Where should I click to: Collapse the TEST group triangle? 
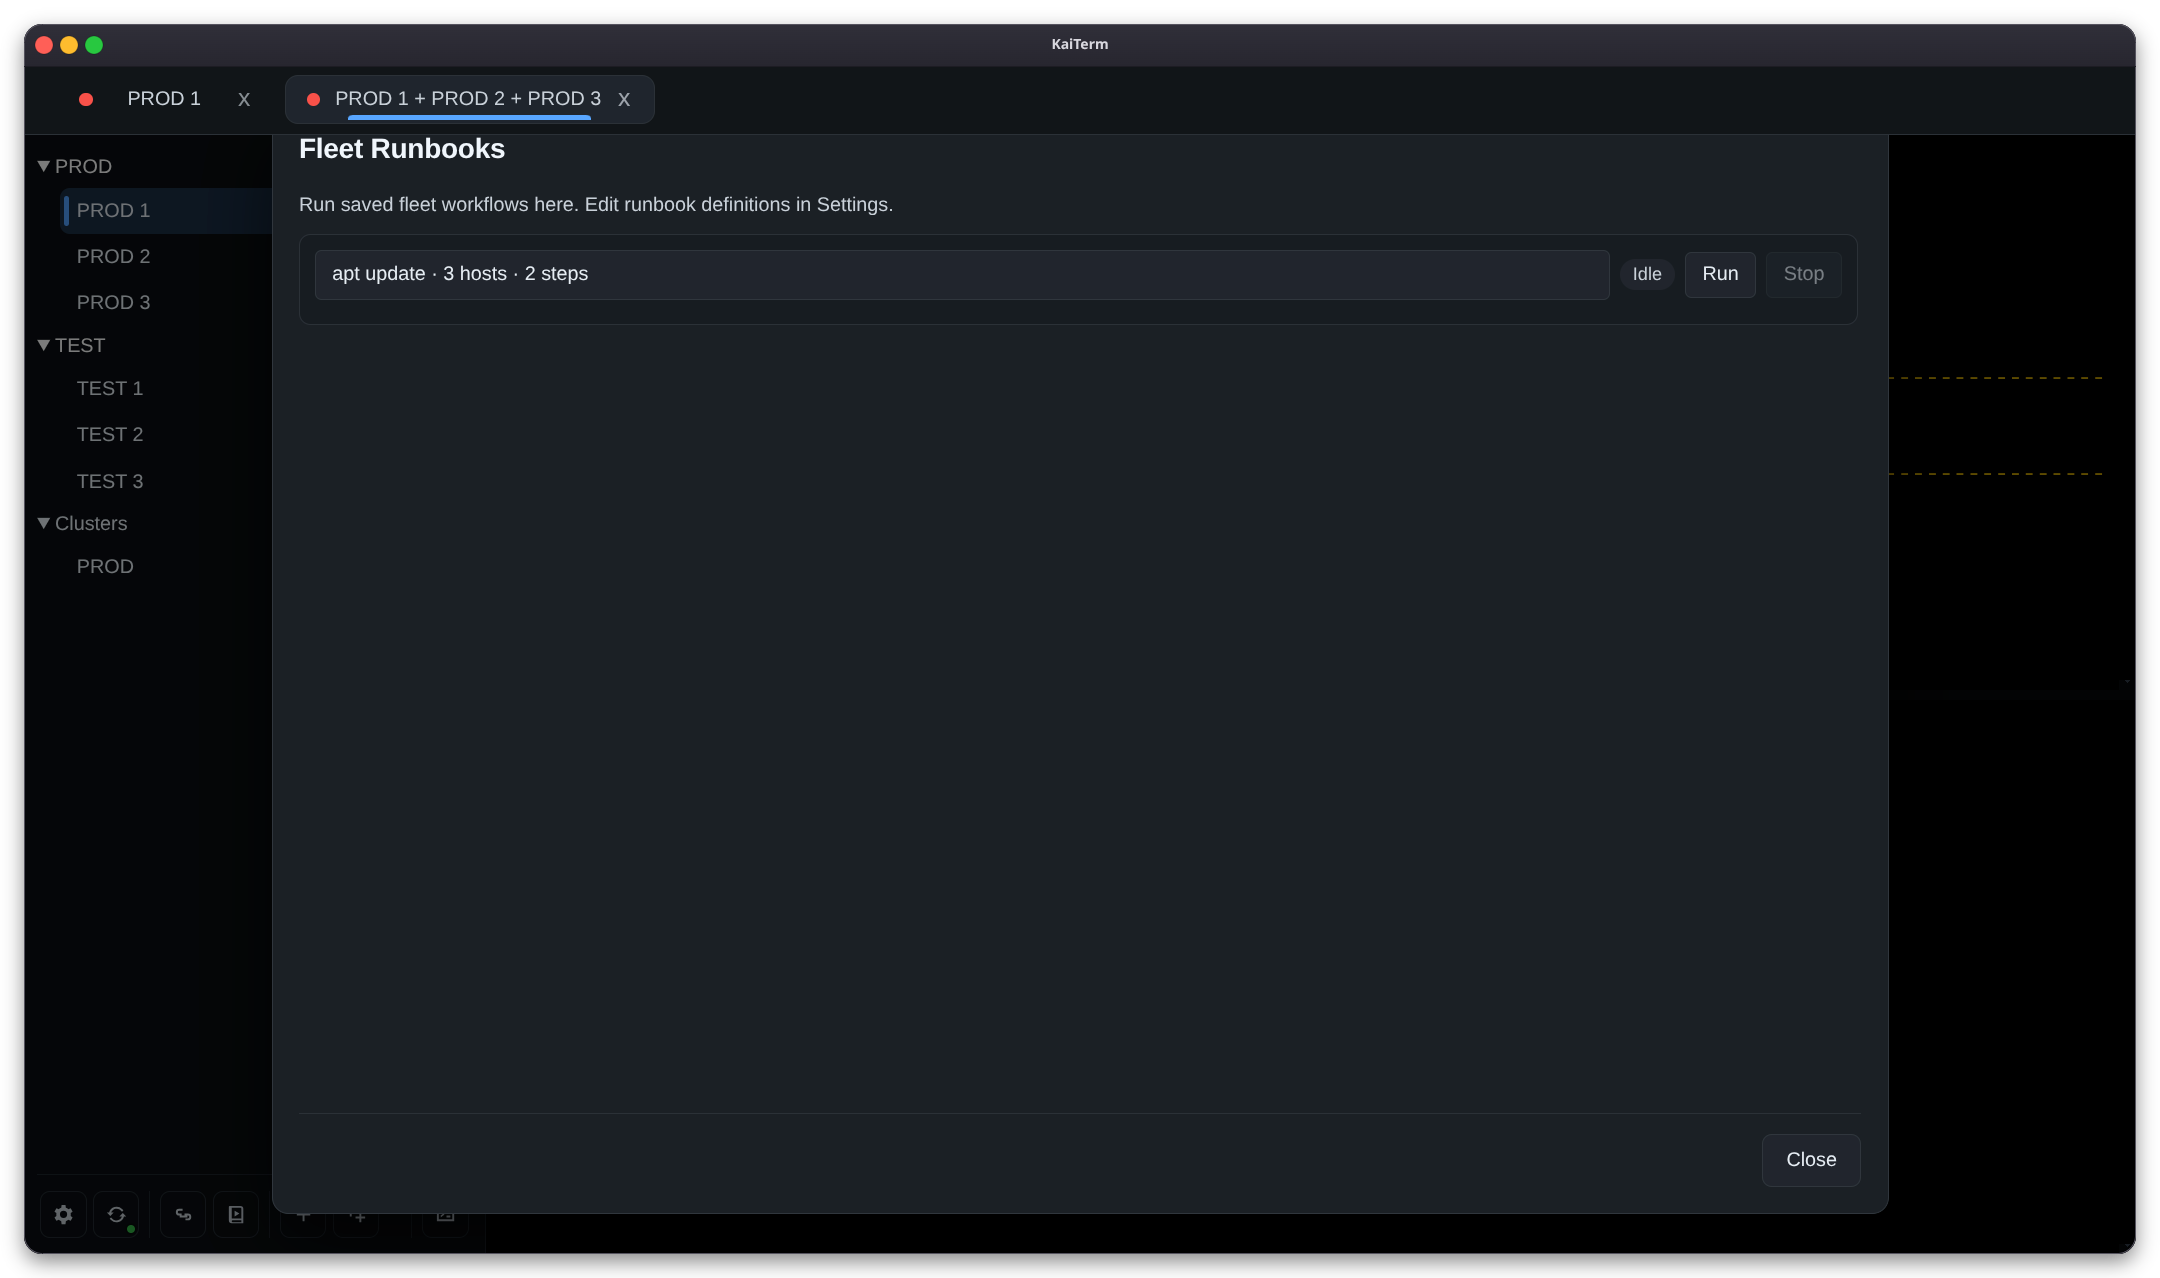click(44, 345)
